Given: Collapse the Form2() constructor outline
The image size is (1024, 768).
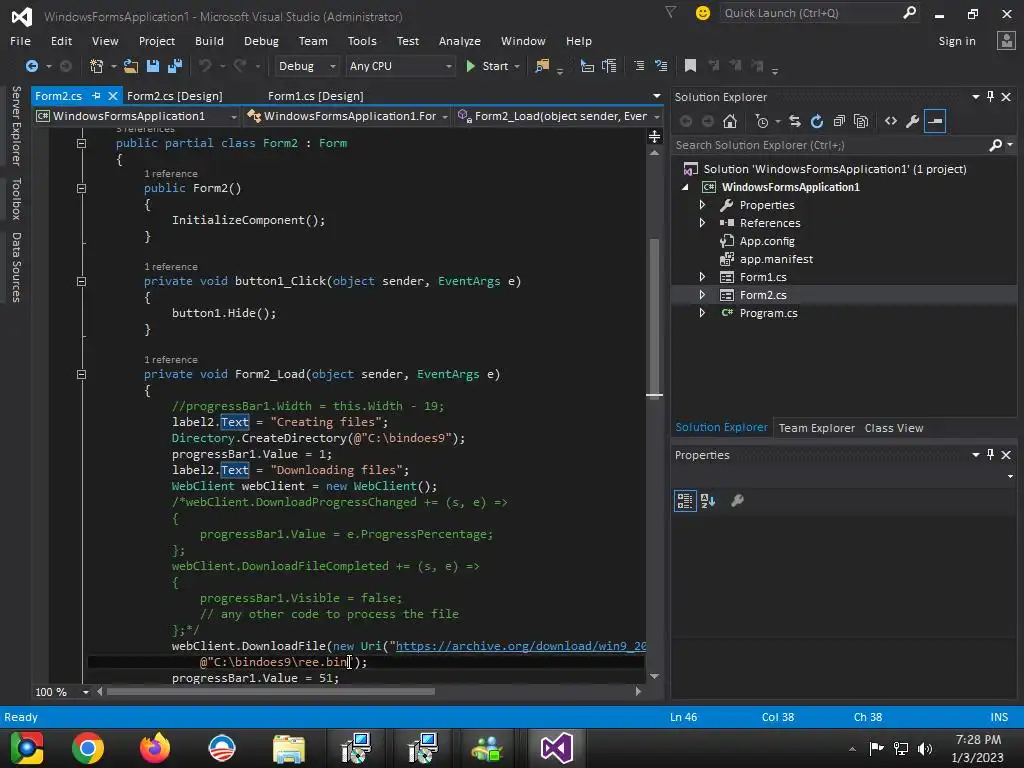Looking at the screenshot, I should click(x=82, y=188).
